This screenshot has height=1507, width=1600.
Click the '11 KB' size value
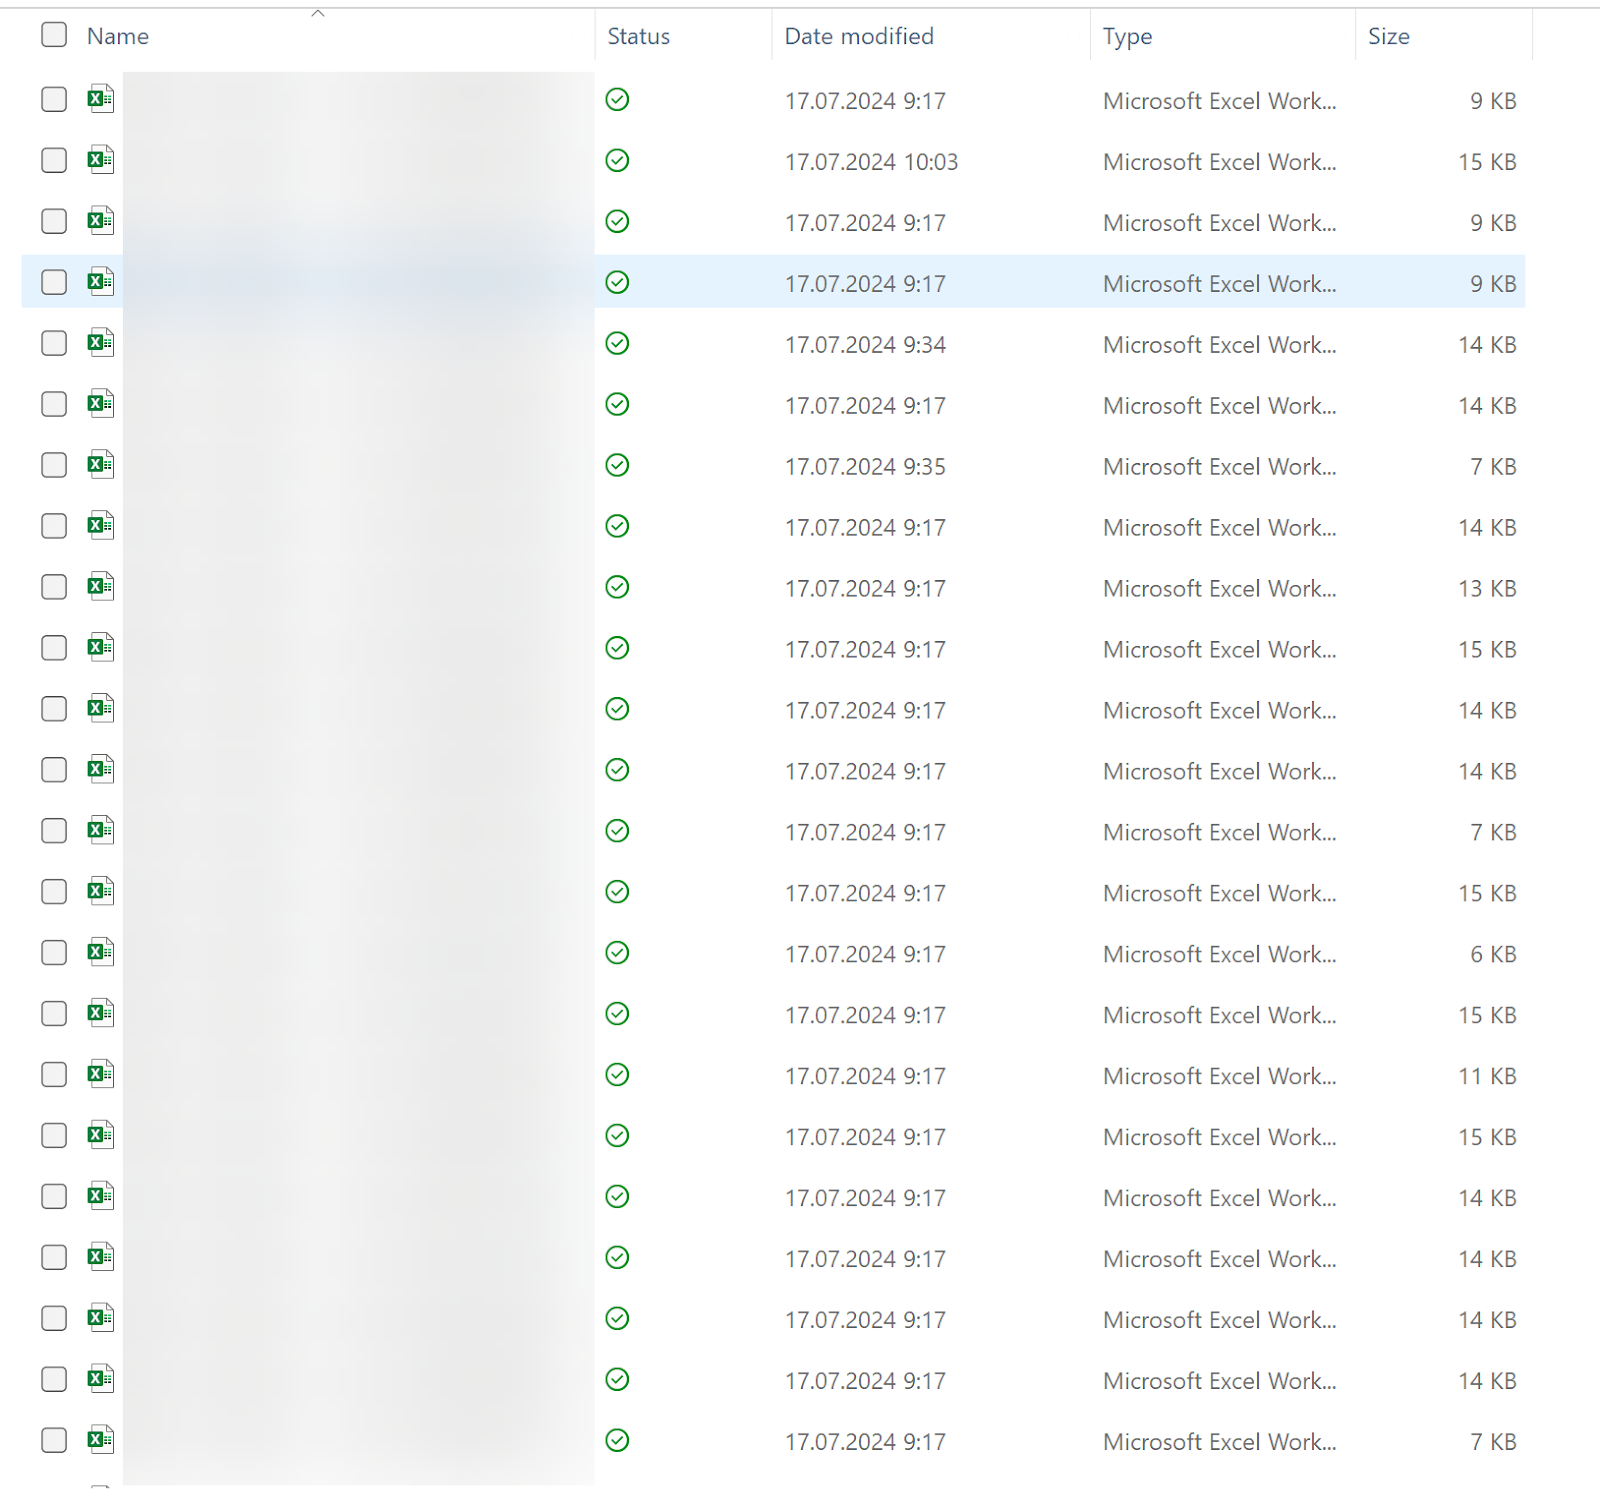(1487, 1077)
